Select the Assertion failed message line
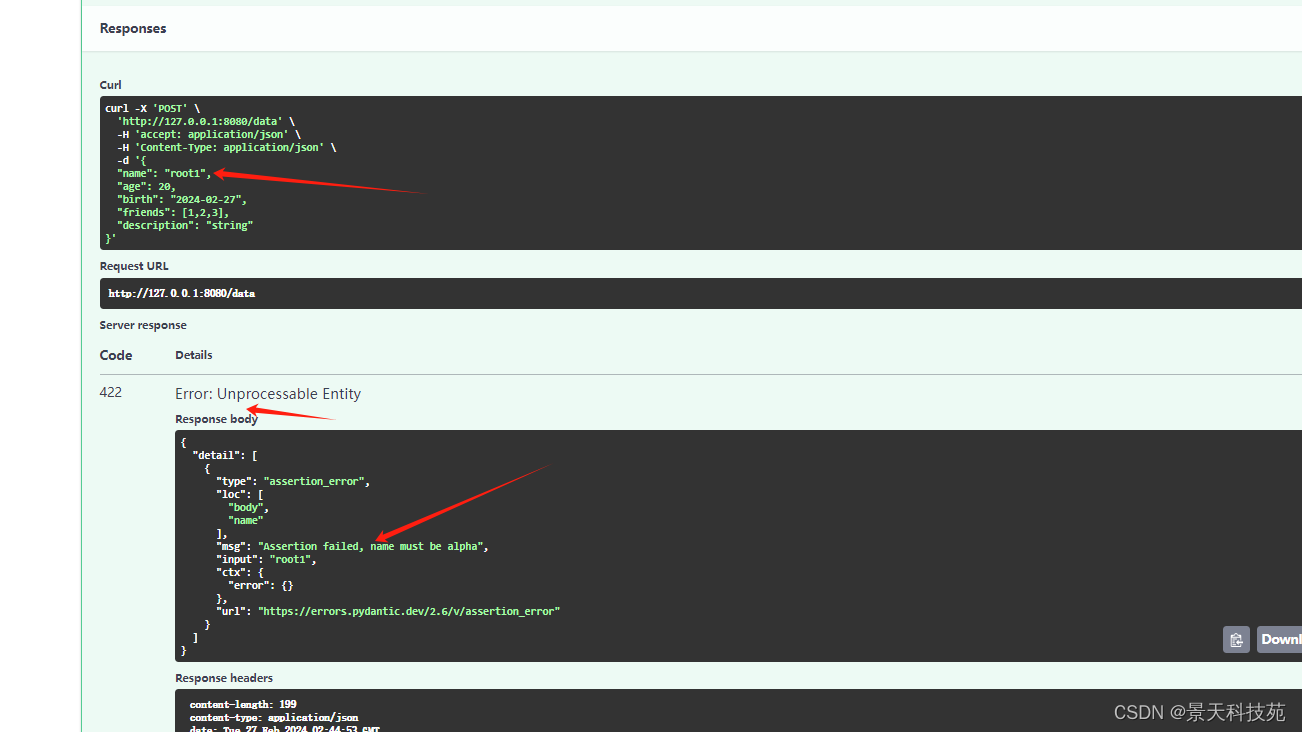The height and width of the screenshot is (732, 1302). [352, 546]
